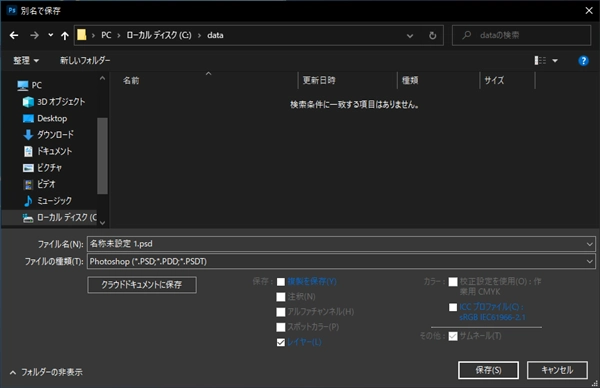The image size is (600, 388).
Task: Create 新しいフォルダー
Action: (85, 60)
